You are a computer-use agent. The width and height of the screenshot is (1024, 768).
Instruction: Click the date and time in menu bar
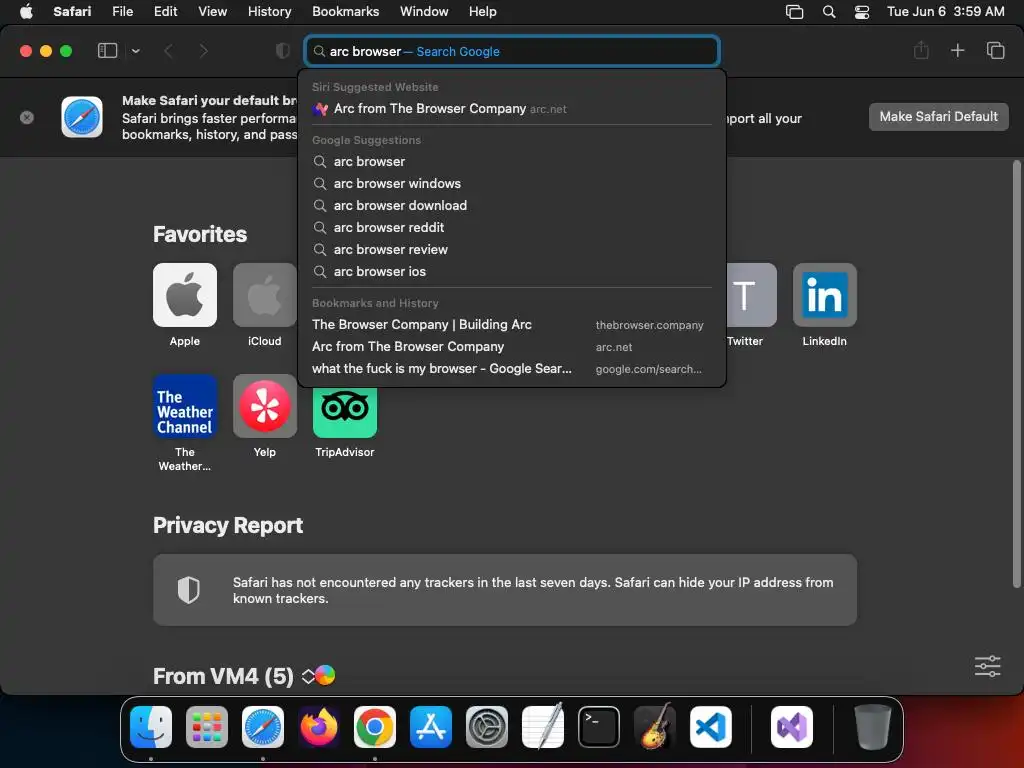tap(946, 11)
